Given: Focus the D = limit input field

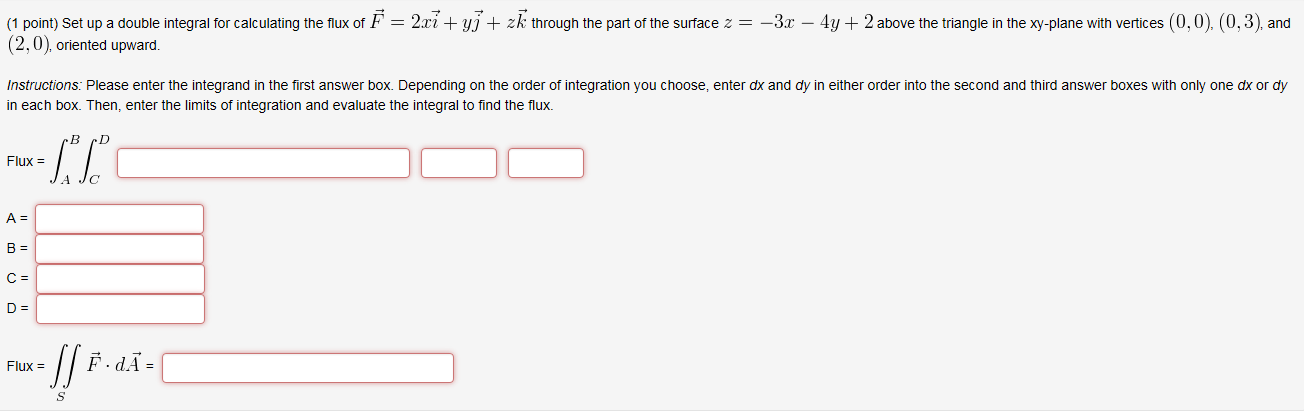Looking at the screenshot, I should [x=120, y=309].
